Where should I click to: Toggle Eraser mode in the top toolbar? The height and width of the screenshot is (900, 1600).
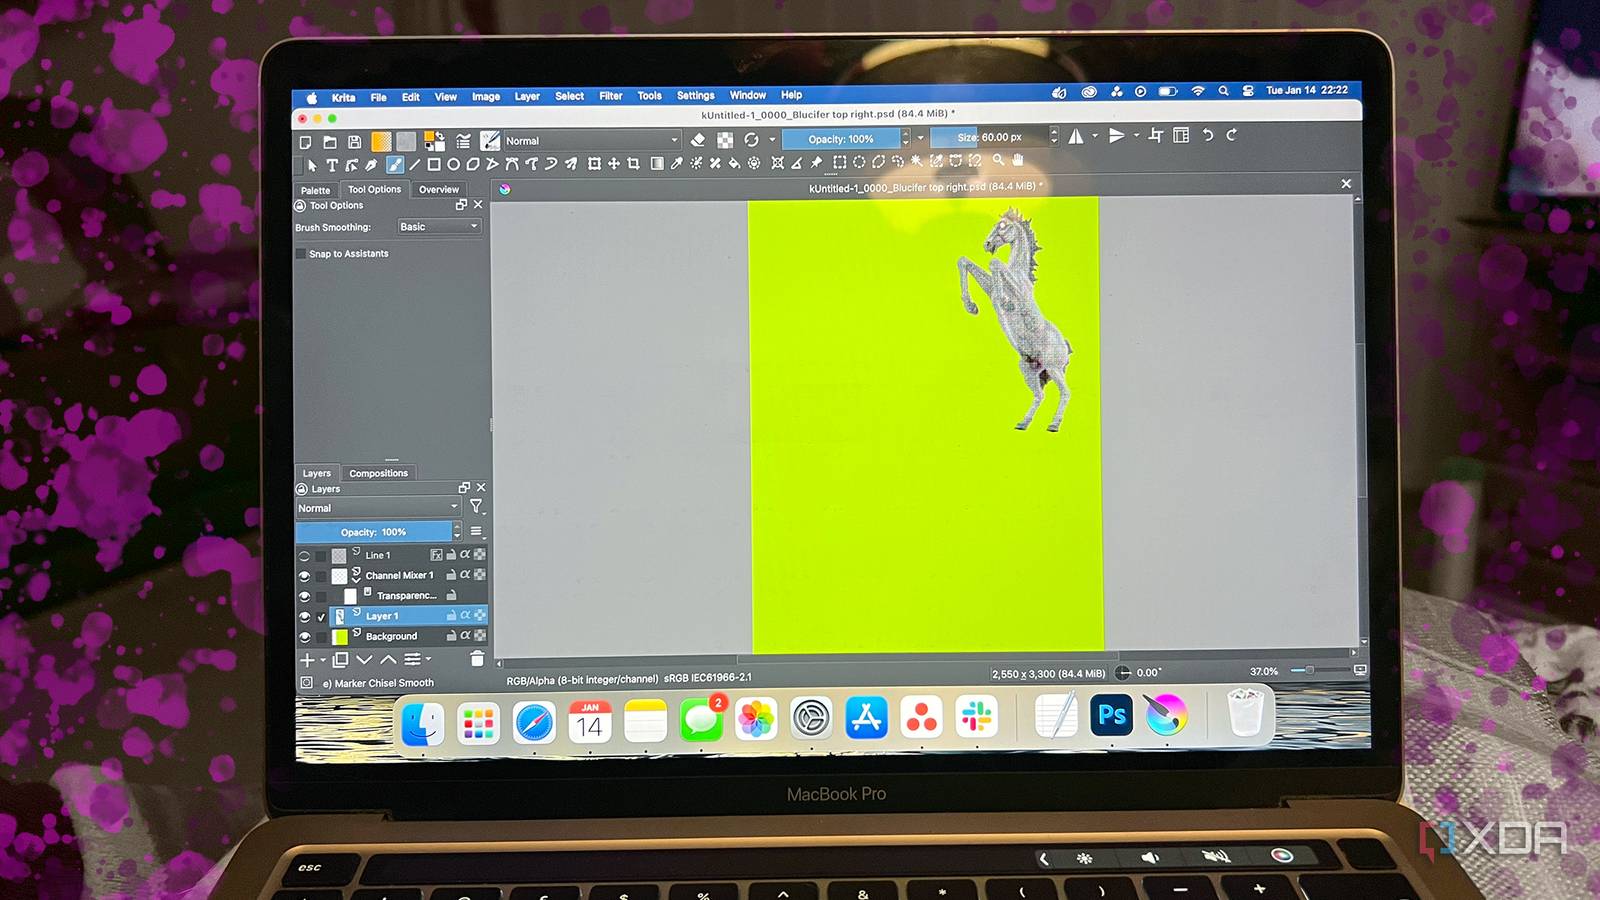tap(698, 140)
